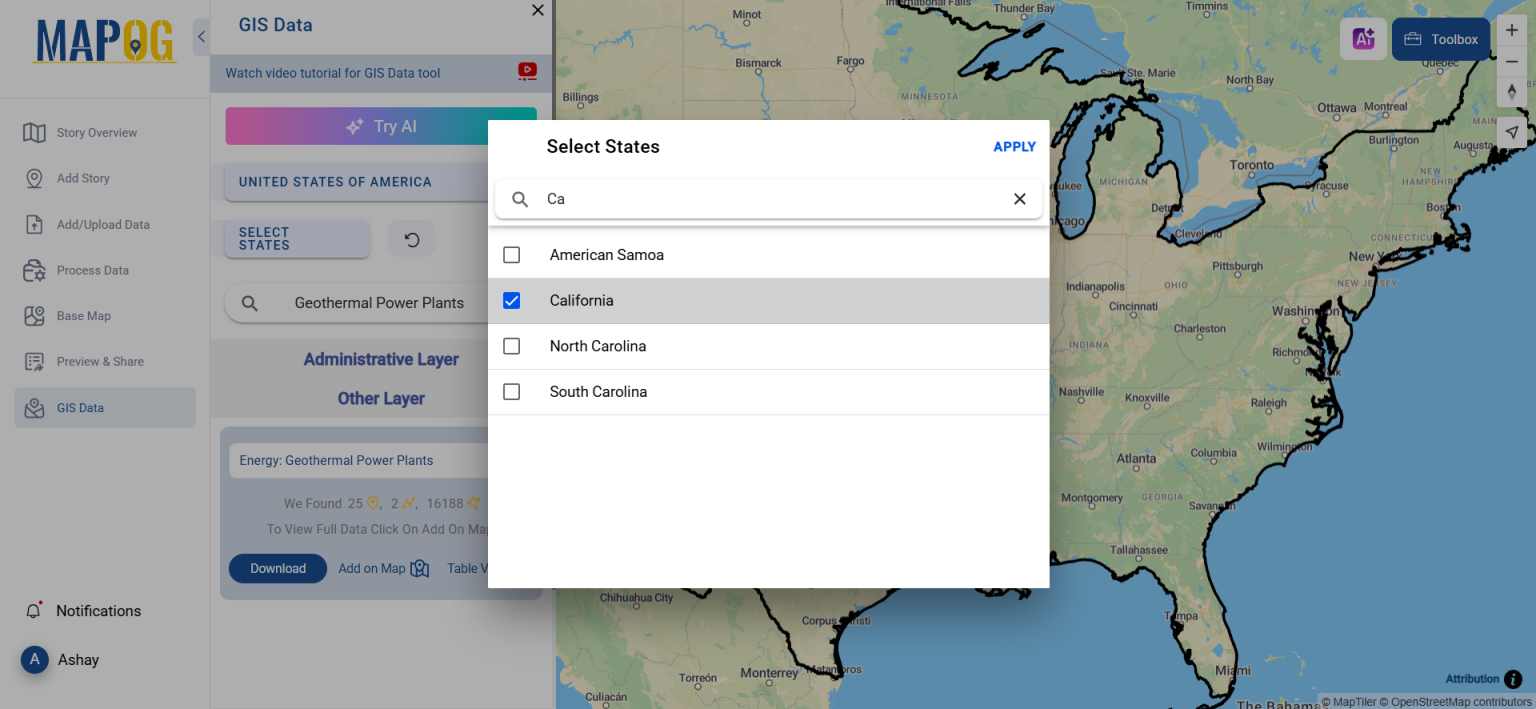Apply the selected states with APPLY

pos(1014,146)
